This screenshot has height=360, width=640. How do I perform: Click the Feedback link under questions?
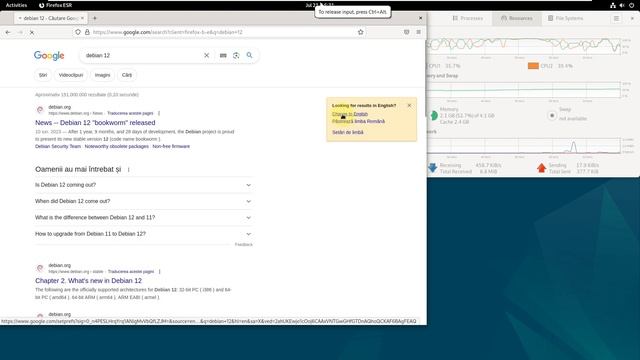click(x=244, y=244)
